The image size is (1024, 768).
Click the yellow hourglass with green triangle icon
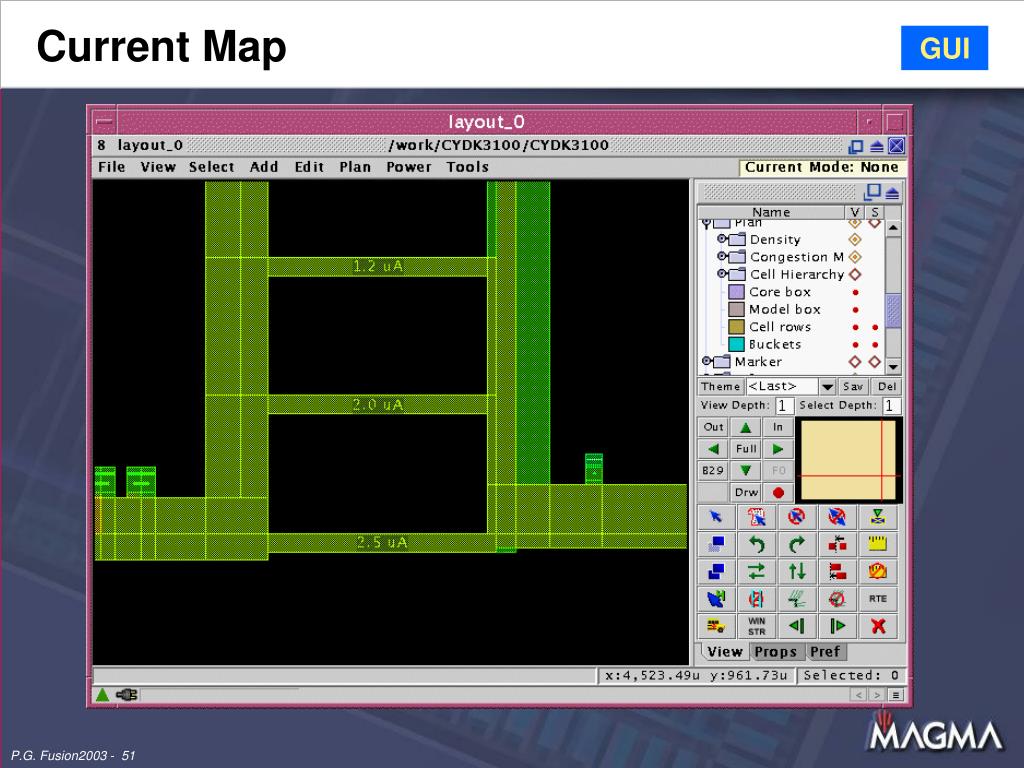878,517
